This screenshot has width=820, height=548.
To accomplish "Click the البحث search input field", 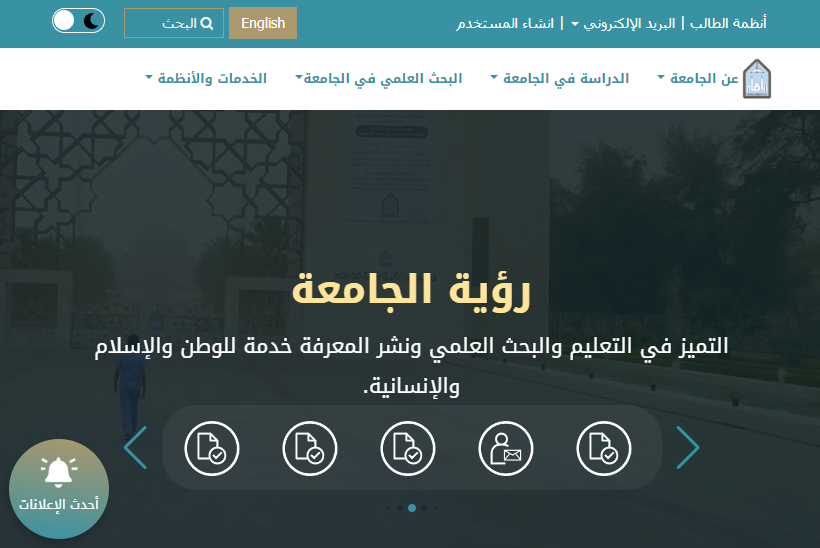I will [174, 23].
